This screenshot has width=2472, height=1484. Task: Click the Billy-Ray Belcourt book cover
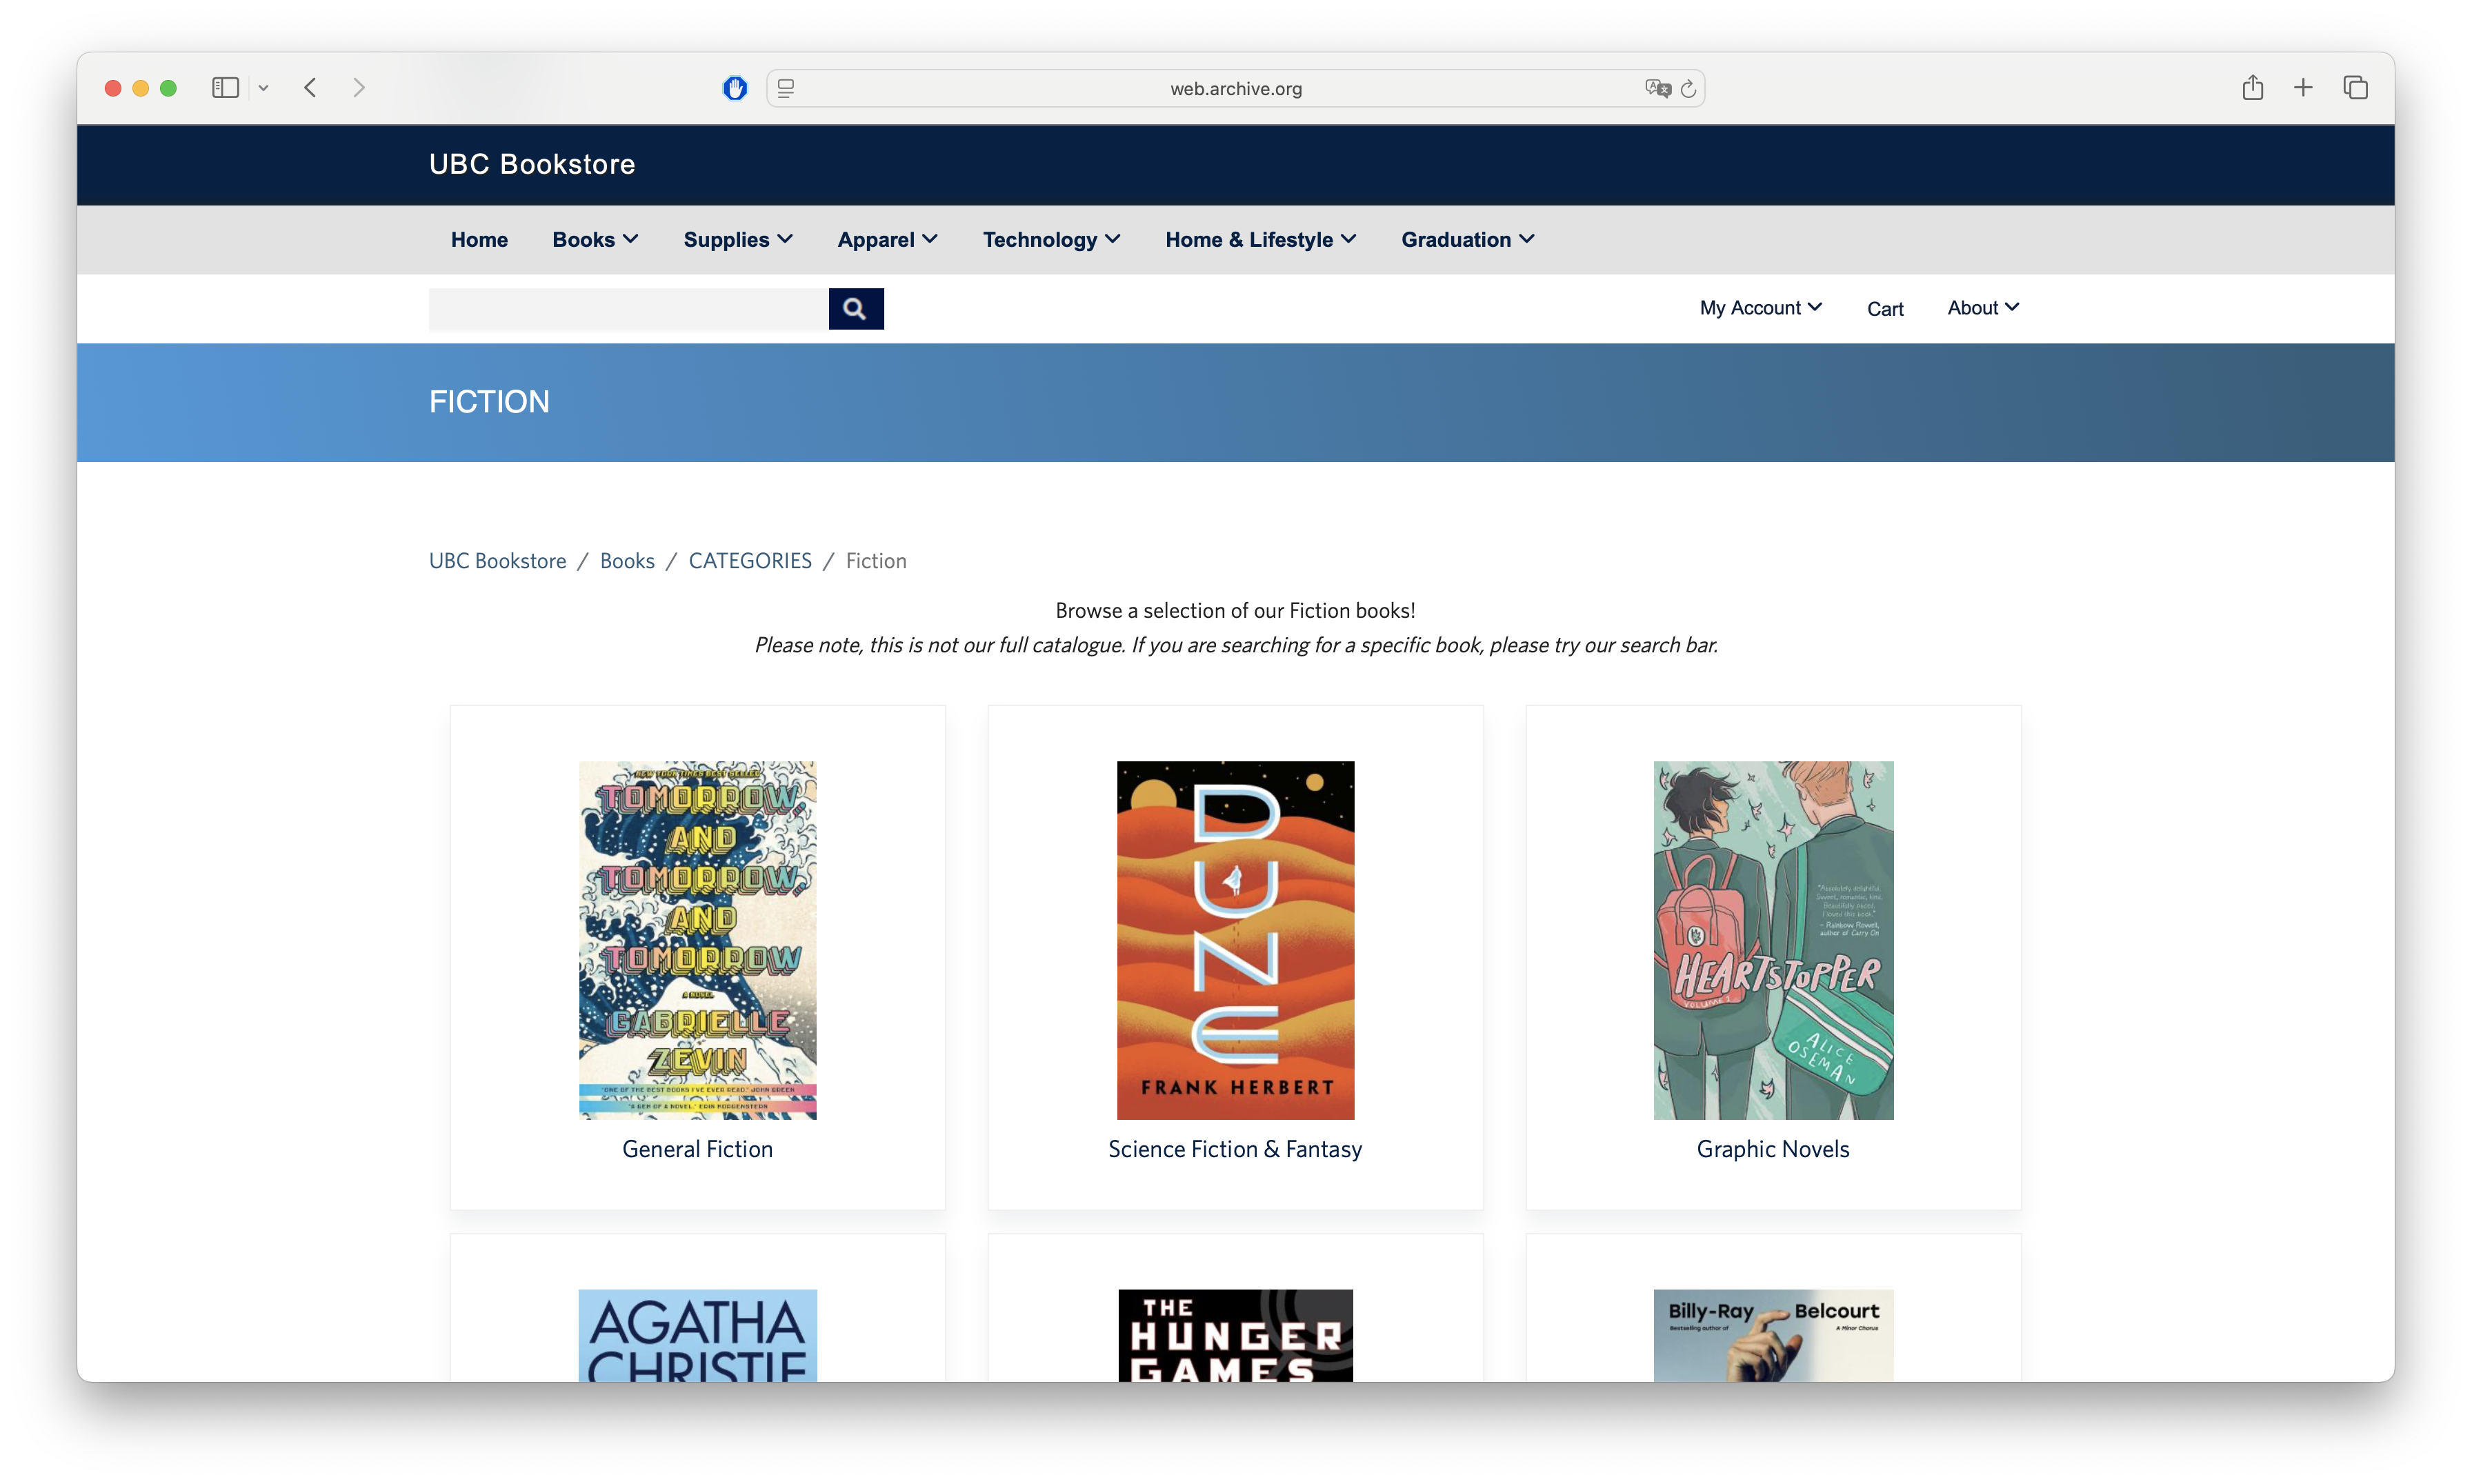point(1774,1336)
